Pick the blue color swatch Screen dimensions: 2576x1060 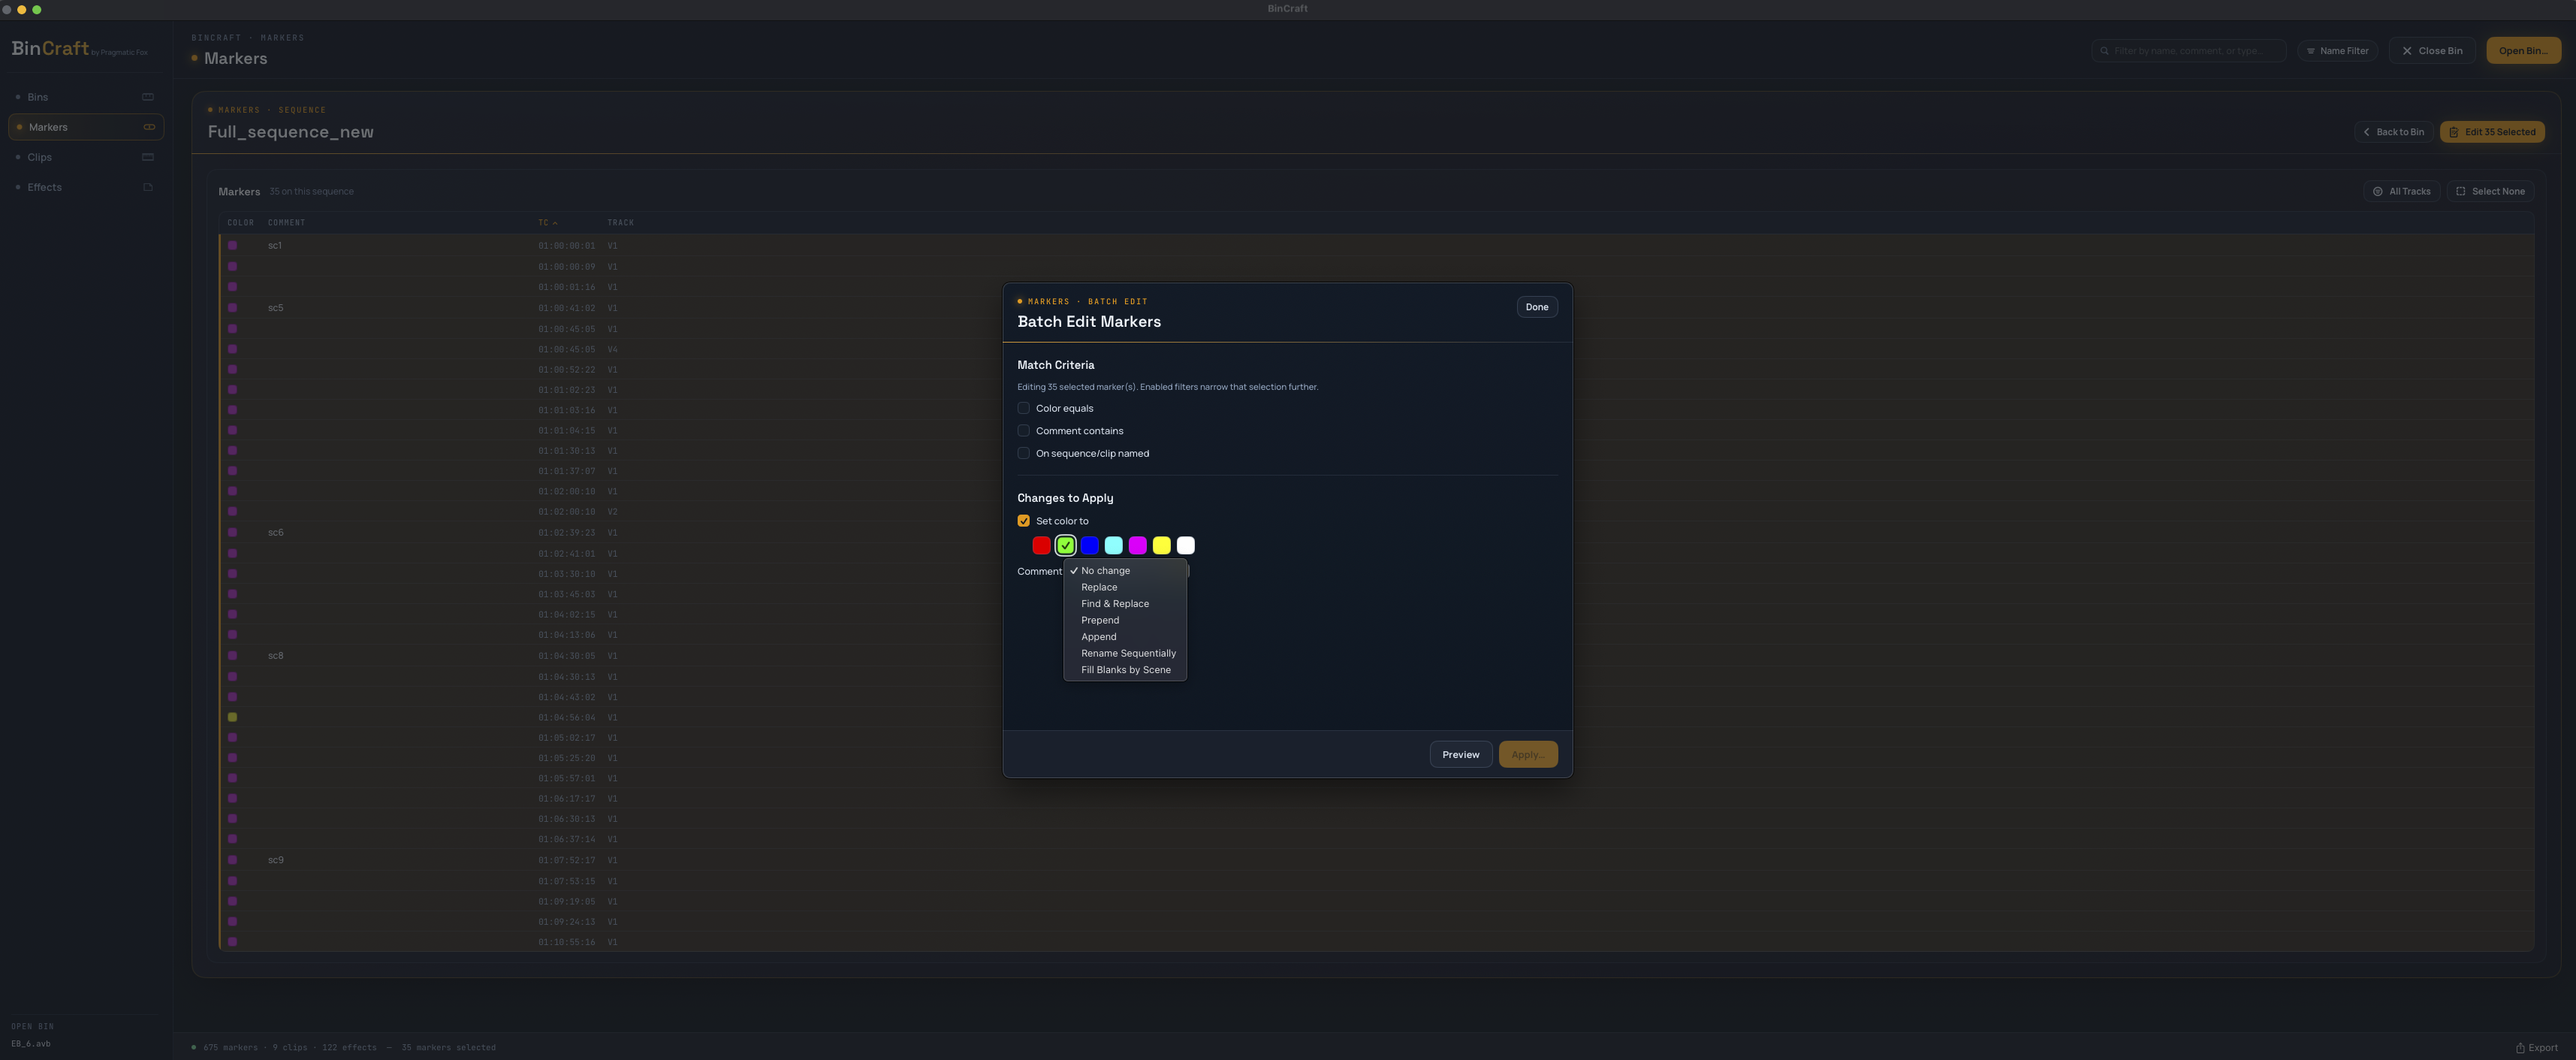(x=1089, y=545)
